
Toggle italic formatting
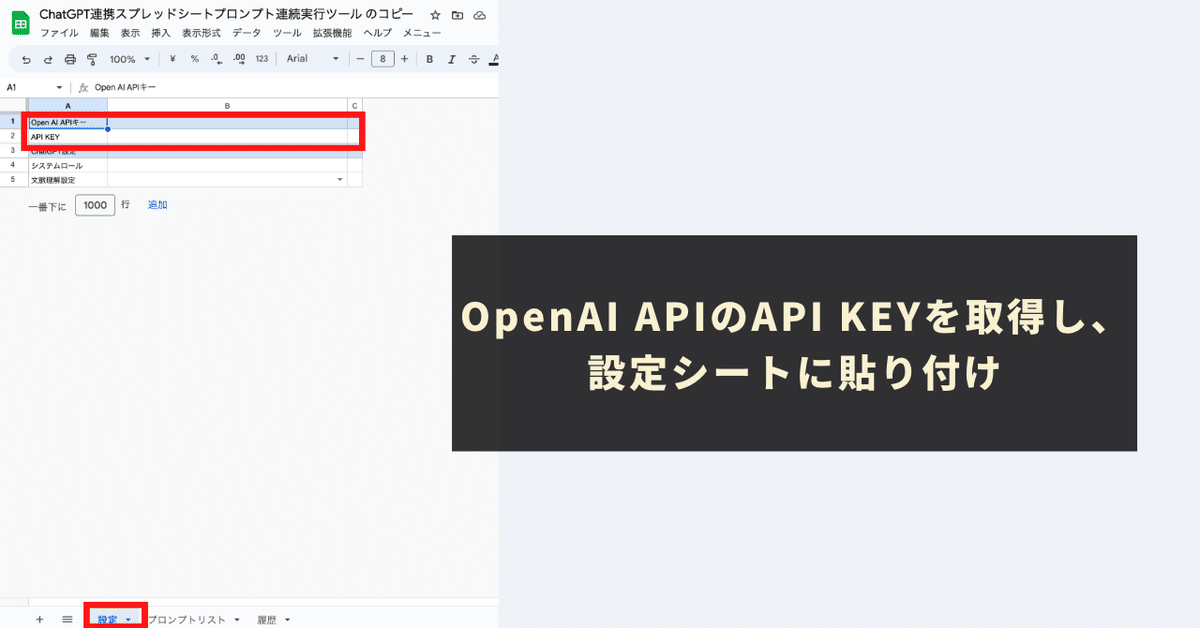pyautogui.click(x=452, y=59)
